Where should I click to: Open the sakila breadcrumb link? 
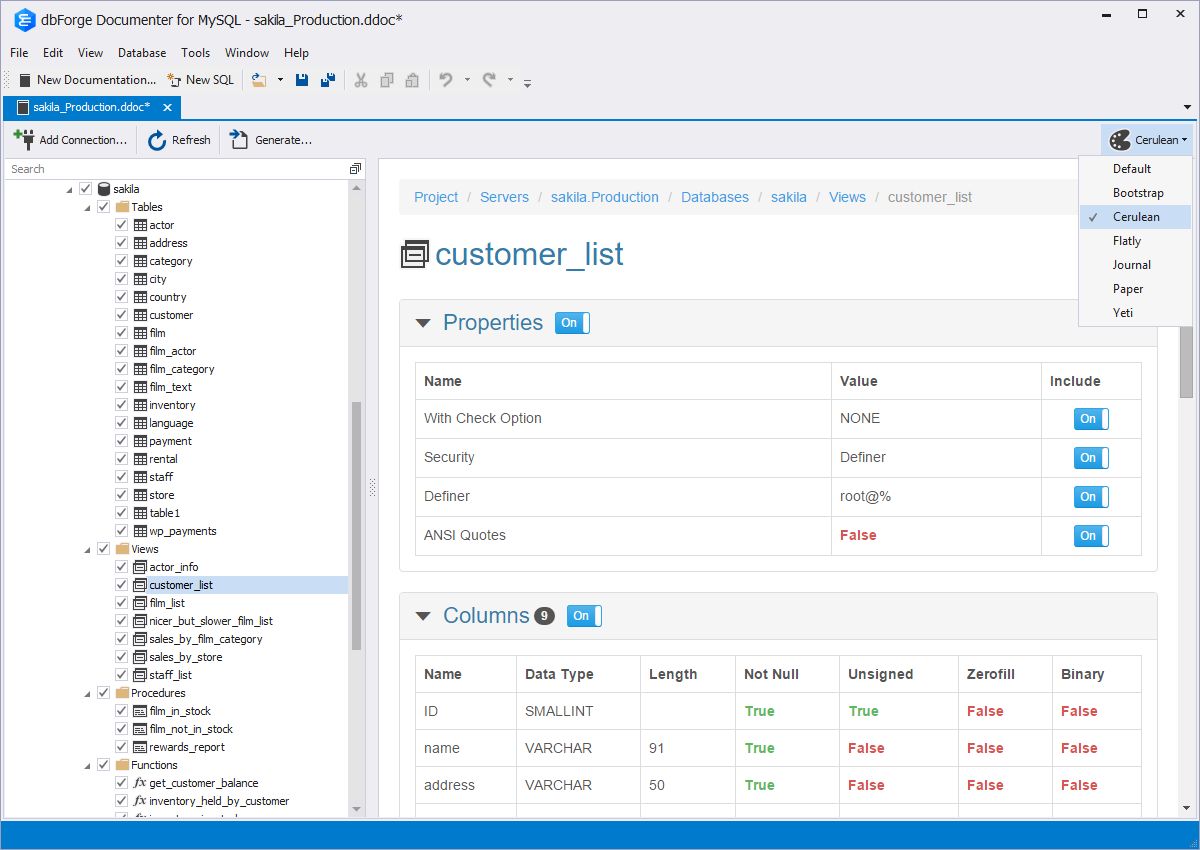(788, 197)
